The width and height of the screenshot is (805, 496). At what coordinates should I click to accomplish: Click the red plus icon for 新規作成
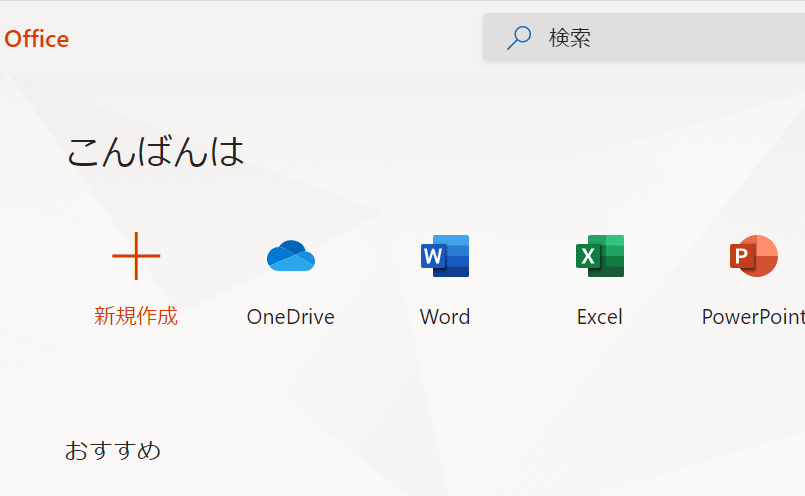[136, 256]
